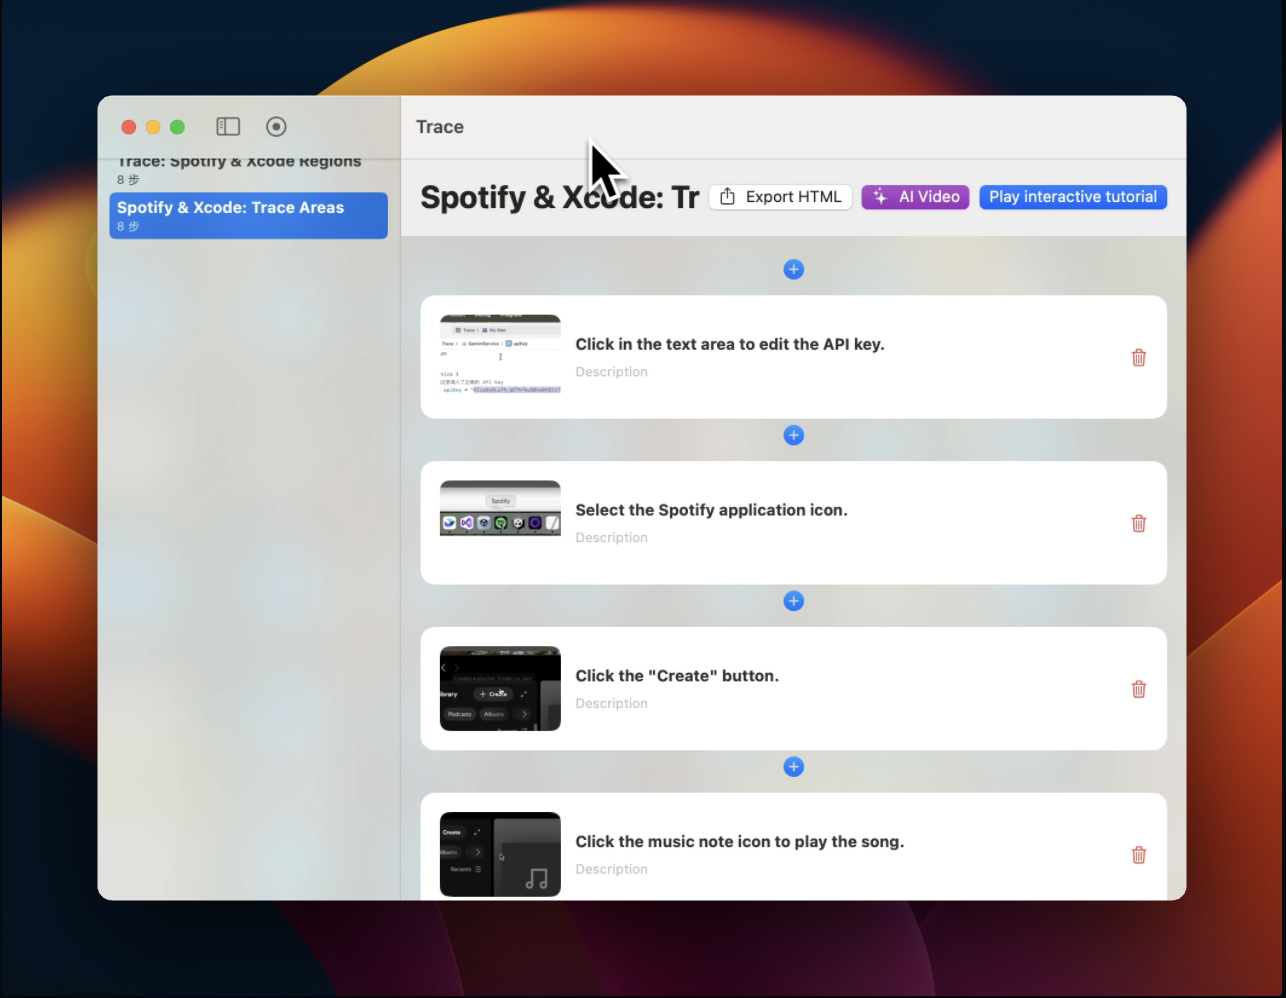Edit title 'Click the "Create" button.'

coord(677,676)
